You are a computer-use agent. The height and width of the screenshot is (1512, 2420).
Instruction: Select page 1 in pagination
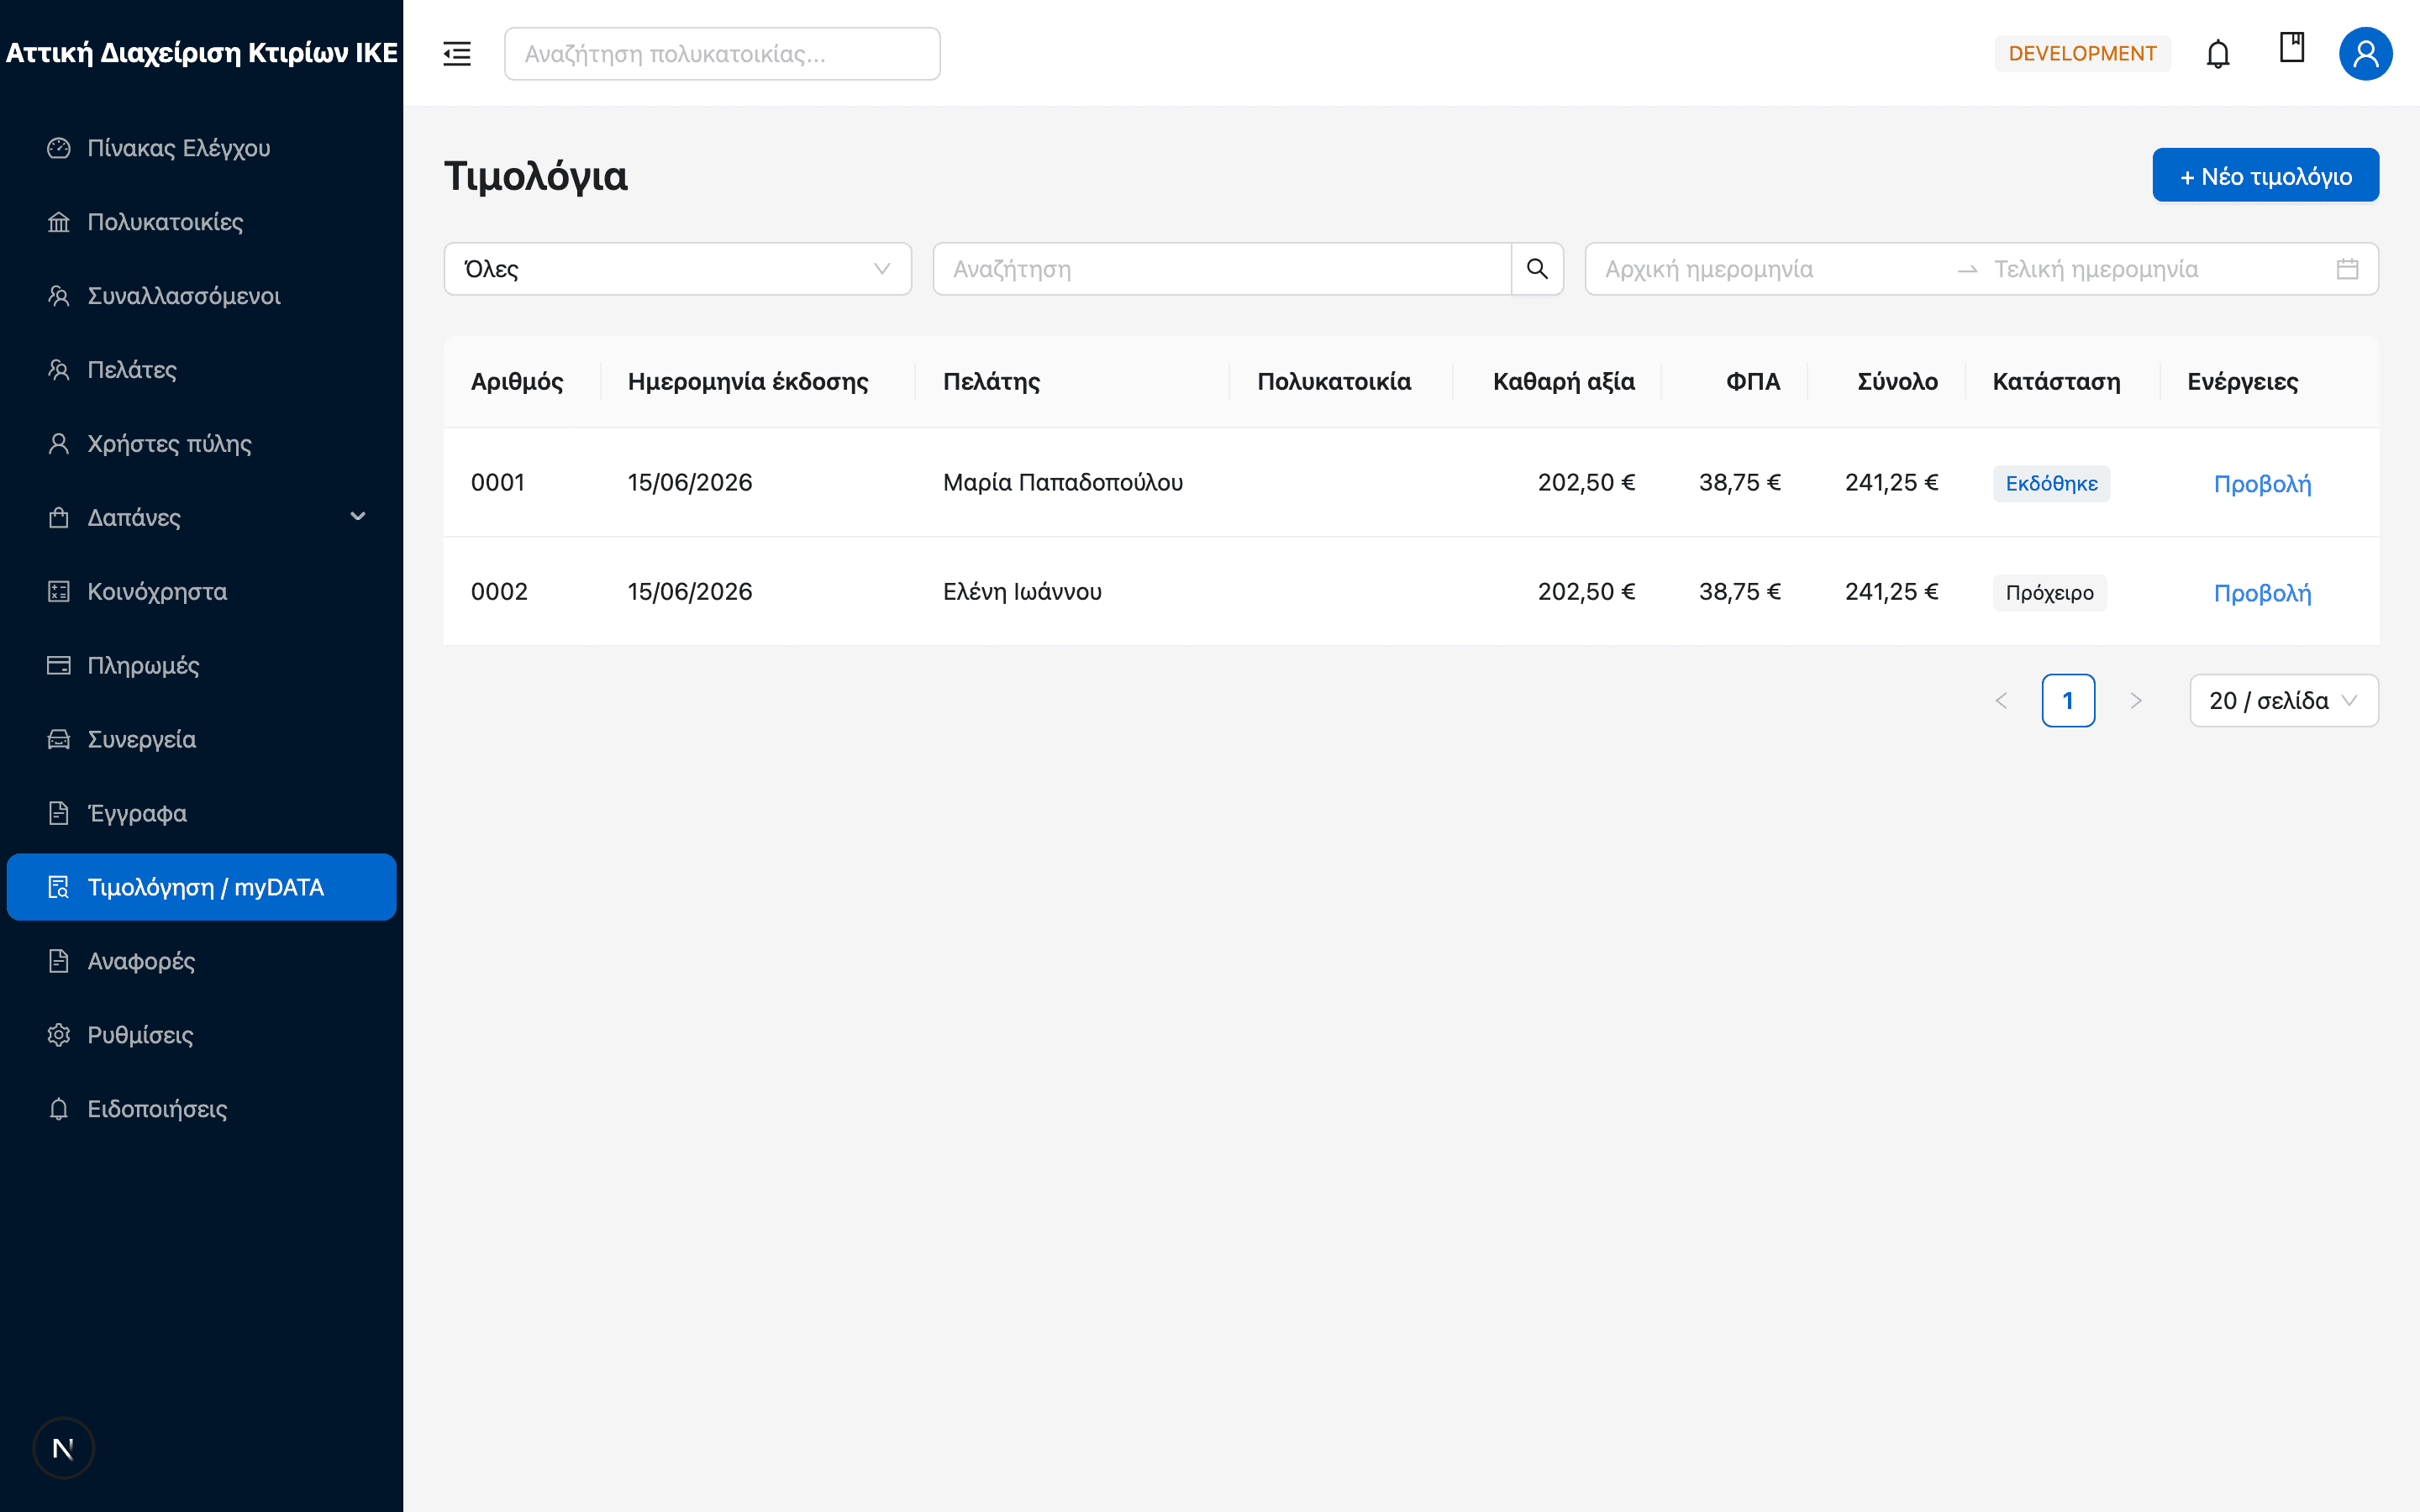point(2068,701)
